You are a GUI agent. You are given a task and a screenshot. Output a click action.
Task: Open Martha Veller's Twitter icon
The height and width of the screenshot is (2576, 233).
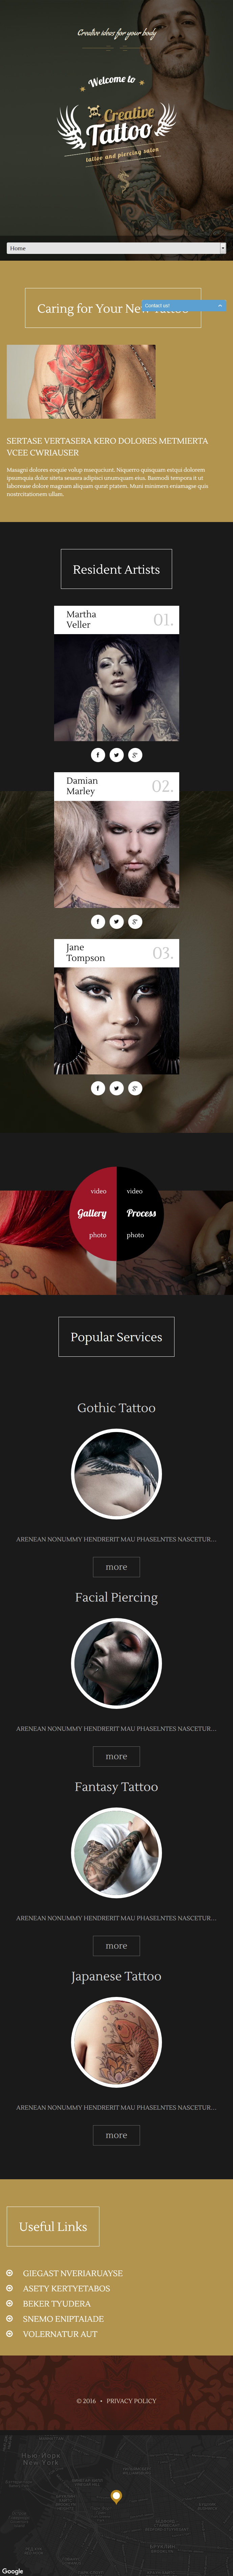(117, 755)
